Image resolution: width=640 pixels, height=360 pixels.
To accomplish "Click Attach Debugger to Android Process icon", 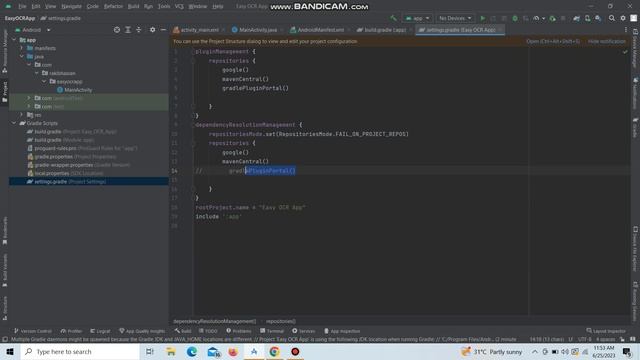I will click(552, 18).
